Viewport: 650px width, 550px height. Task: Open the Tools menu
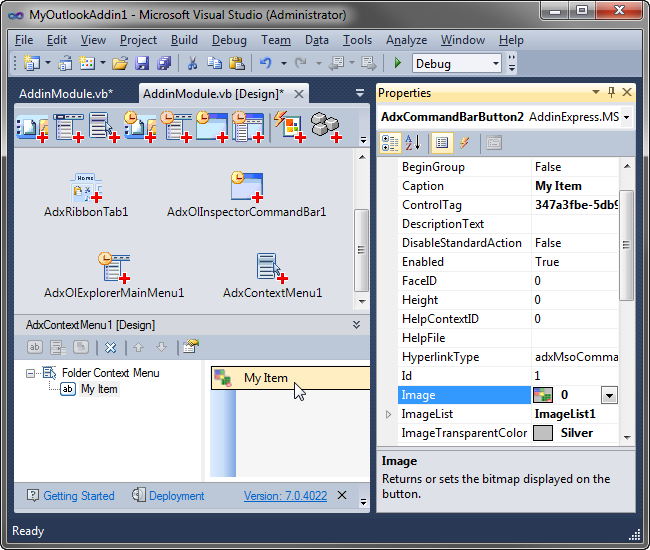pos(357,40)
